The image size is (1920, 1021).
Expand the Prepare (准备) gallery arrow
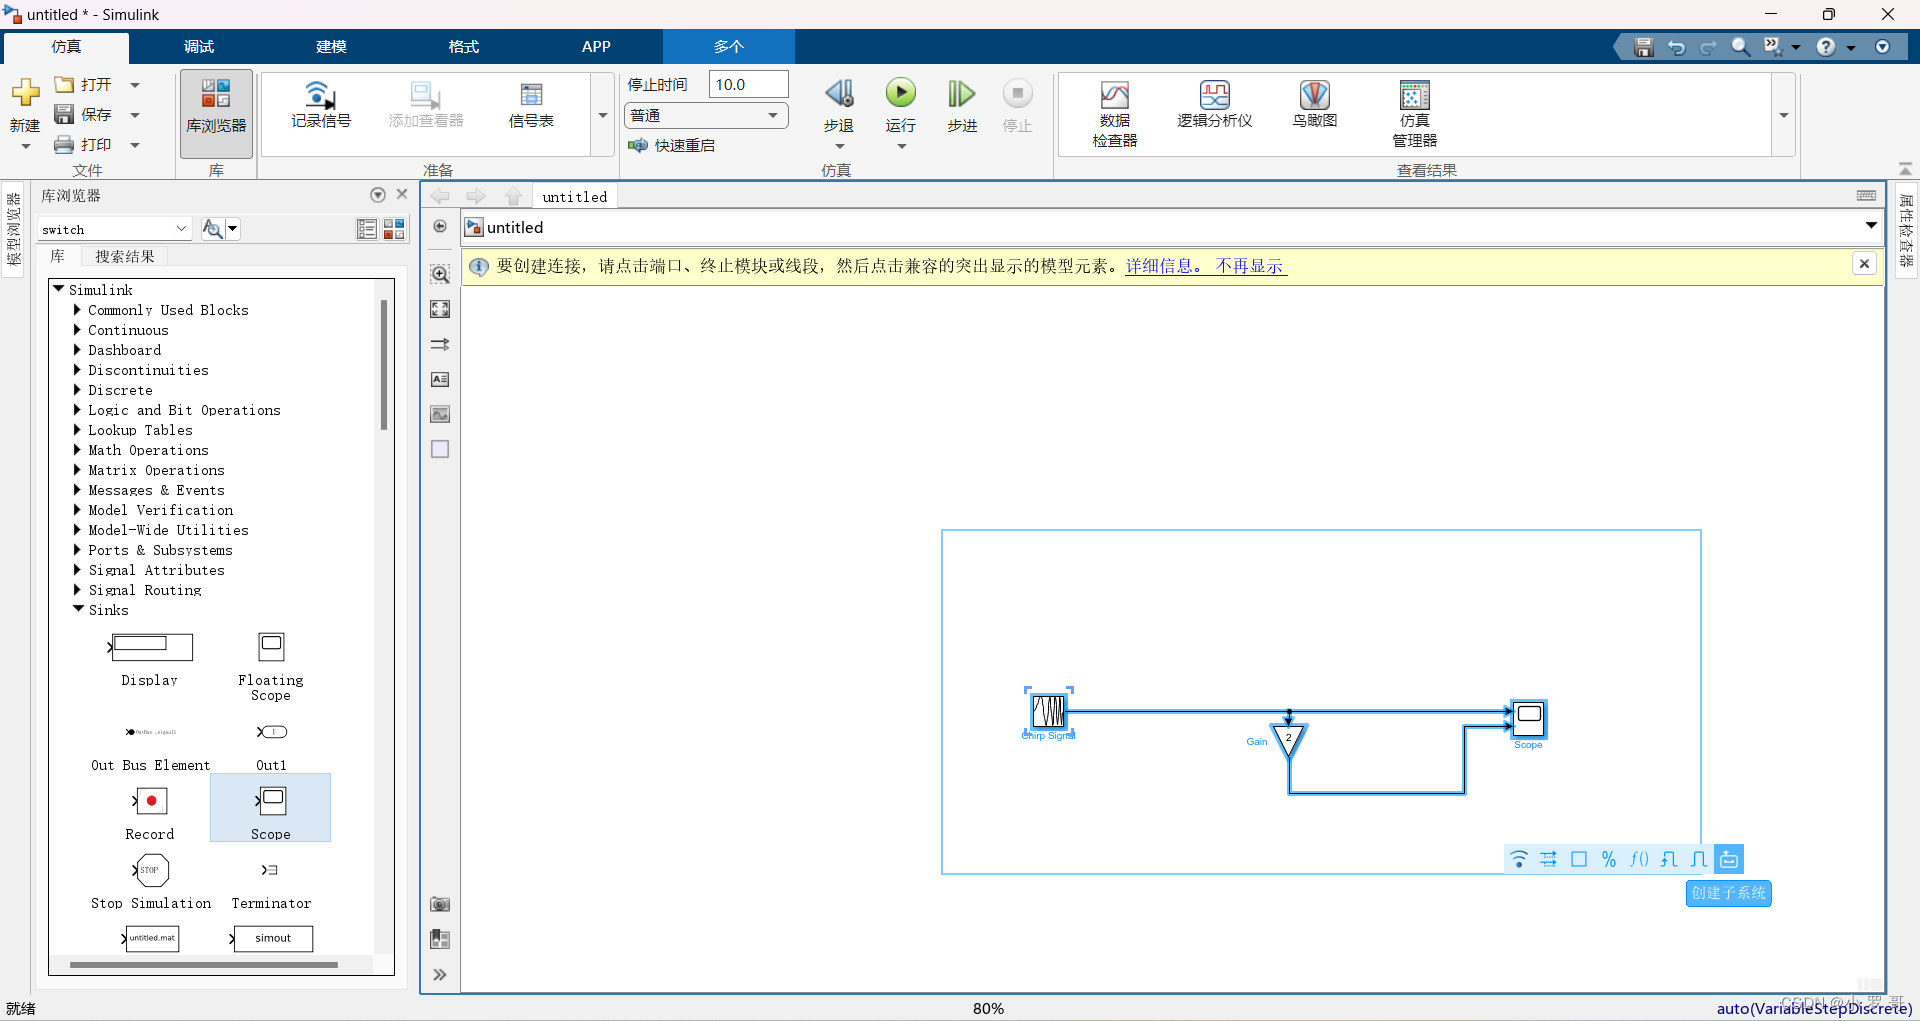point(602,115)
